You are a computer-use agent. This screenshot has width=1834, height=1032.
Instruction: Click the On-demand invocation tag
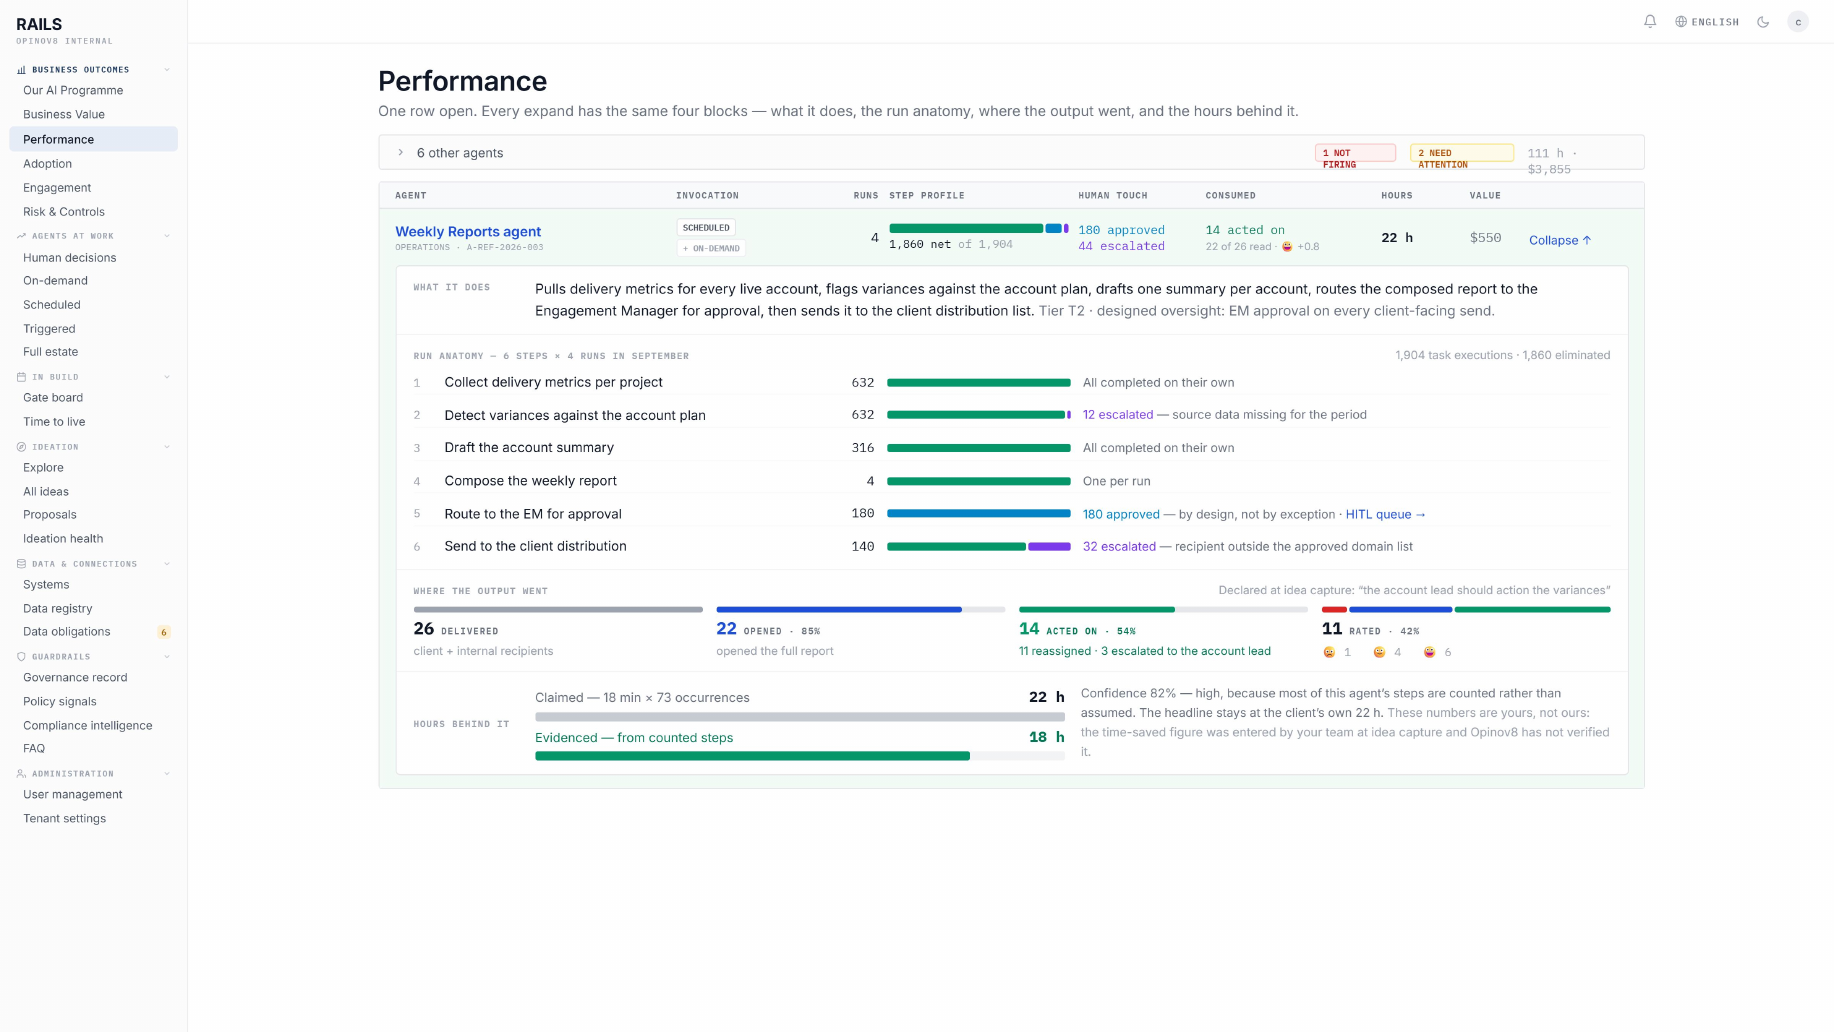(711, 248)
